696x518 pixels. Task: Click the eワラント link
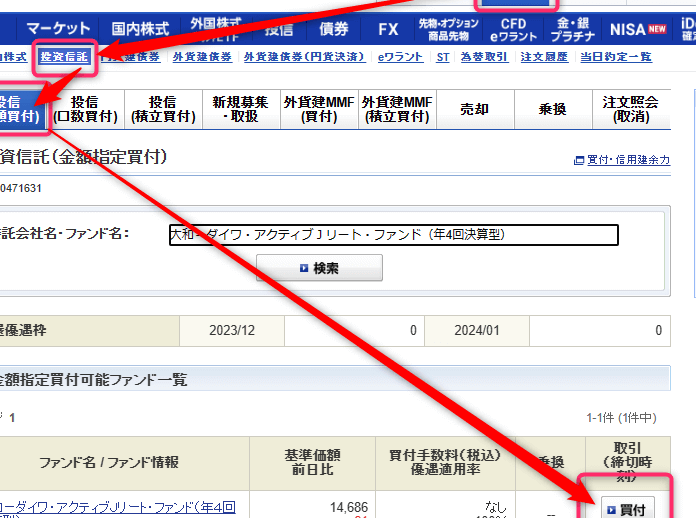click(x=400, y=57)
